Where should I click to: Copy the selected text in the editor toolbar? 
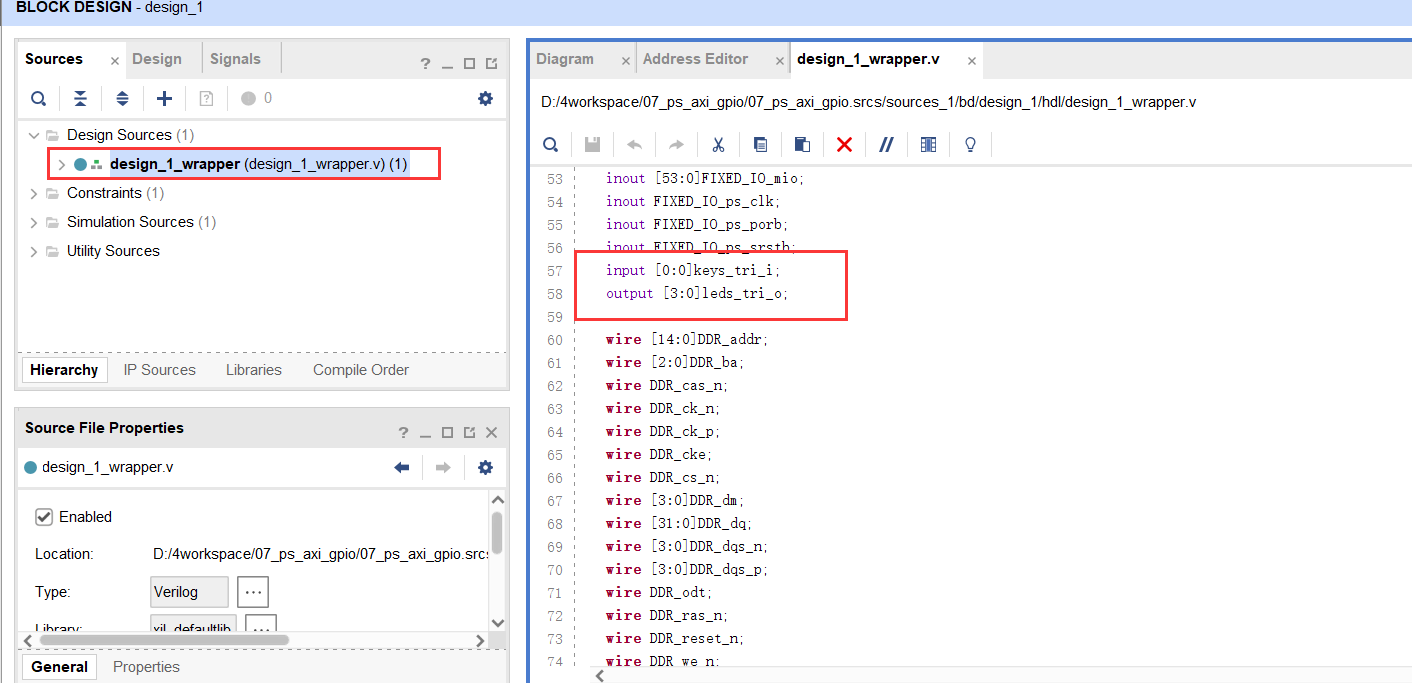point(760,144)
